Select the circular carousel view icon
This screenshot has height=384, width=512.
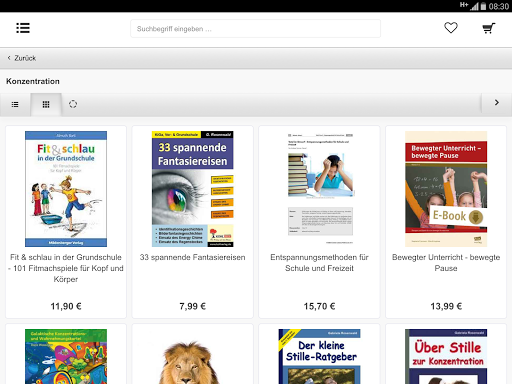[x=73, y=104]
